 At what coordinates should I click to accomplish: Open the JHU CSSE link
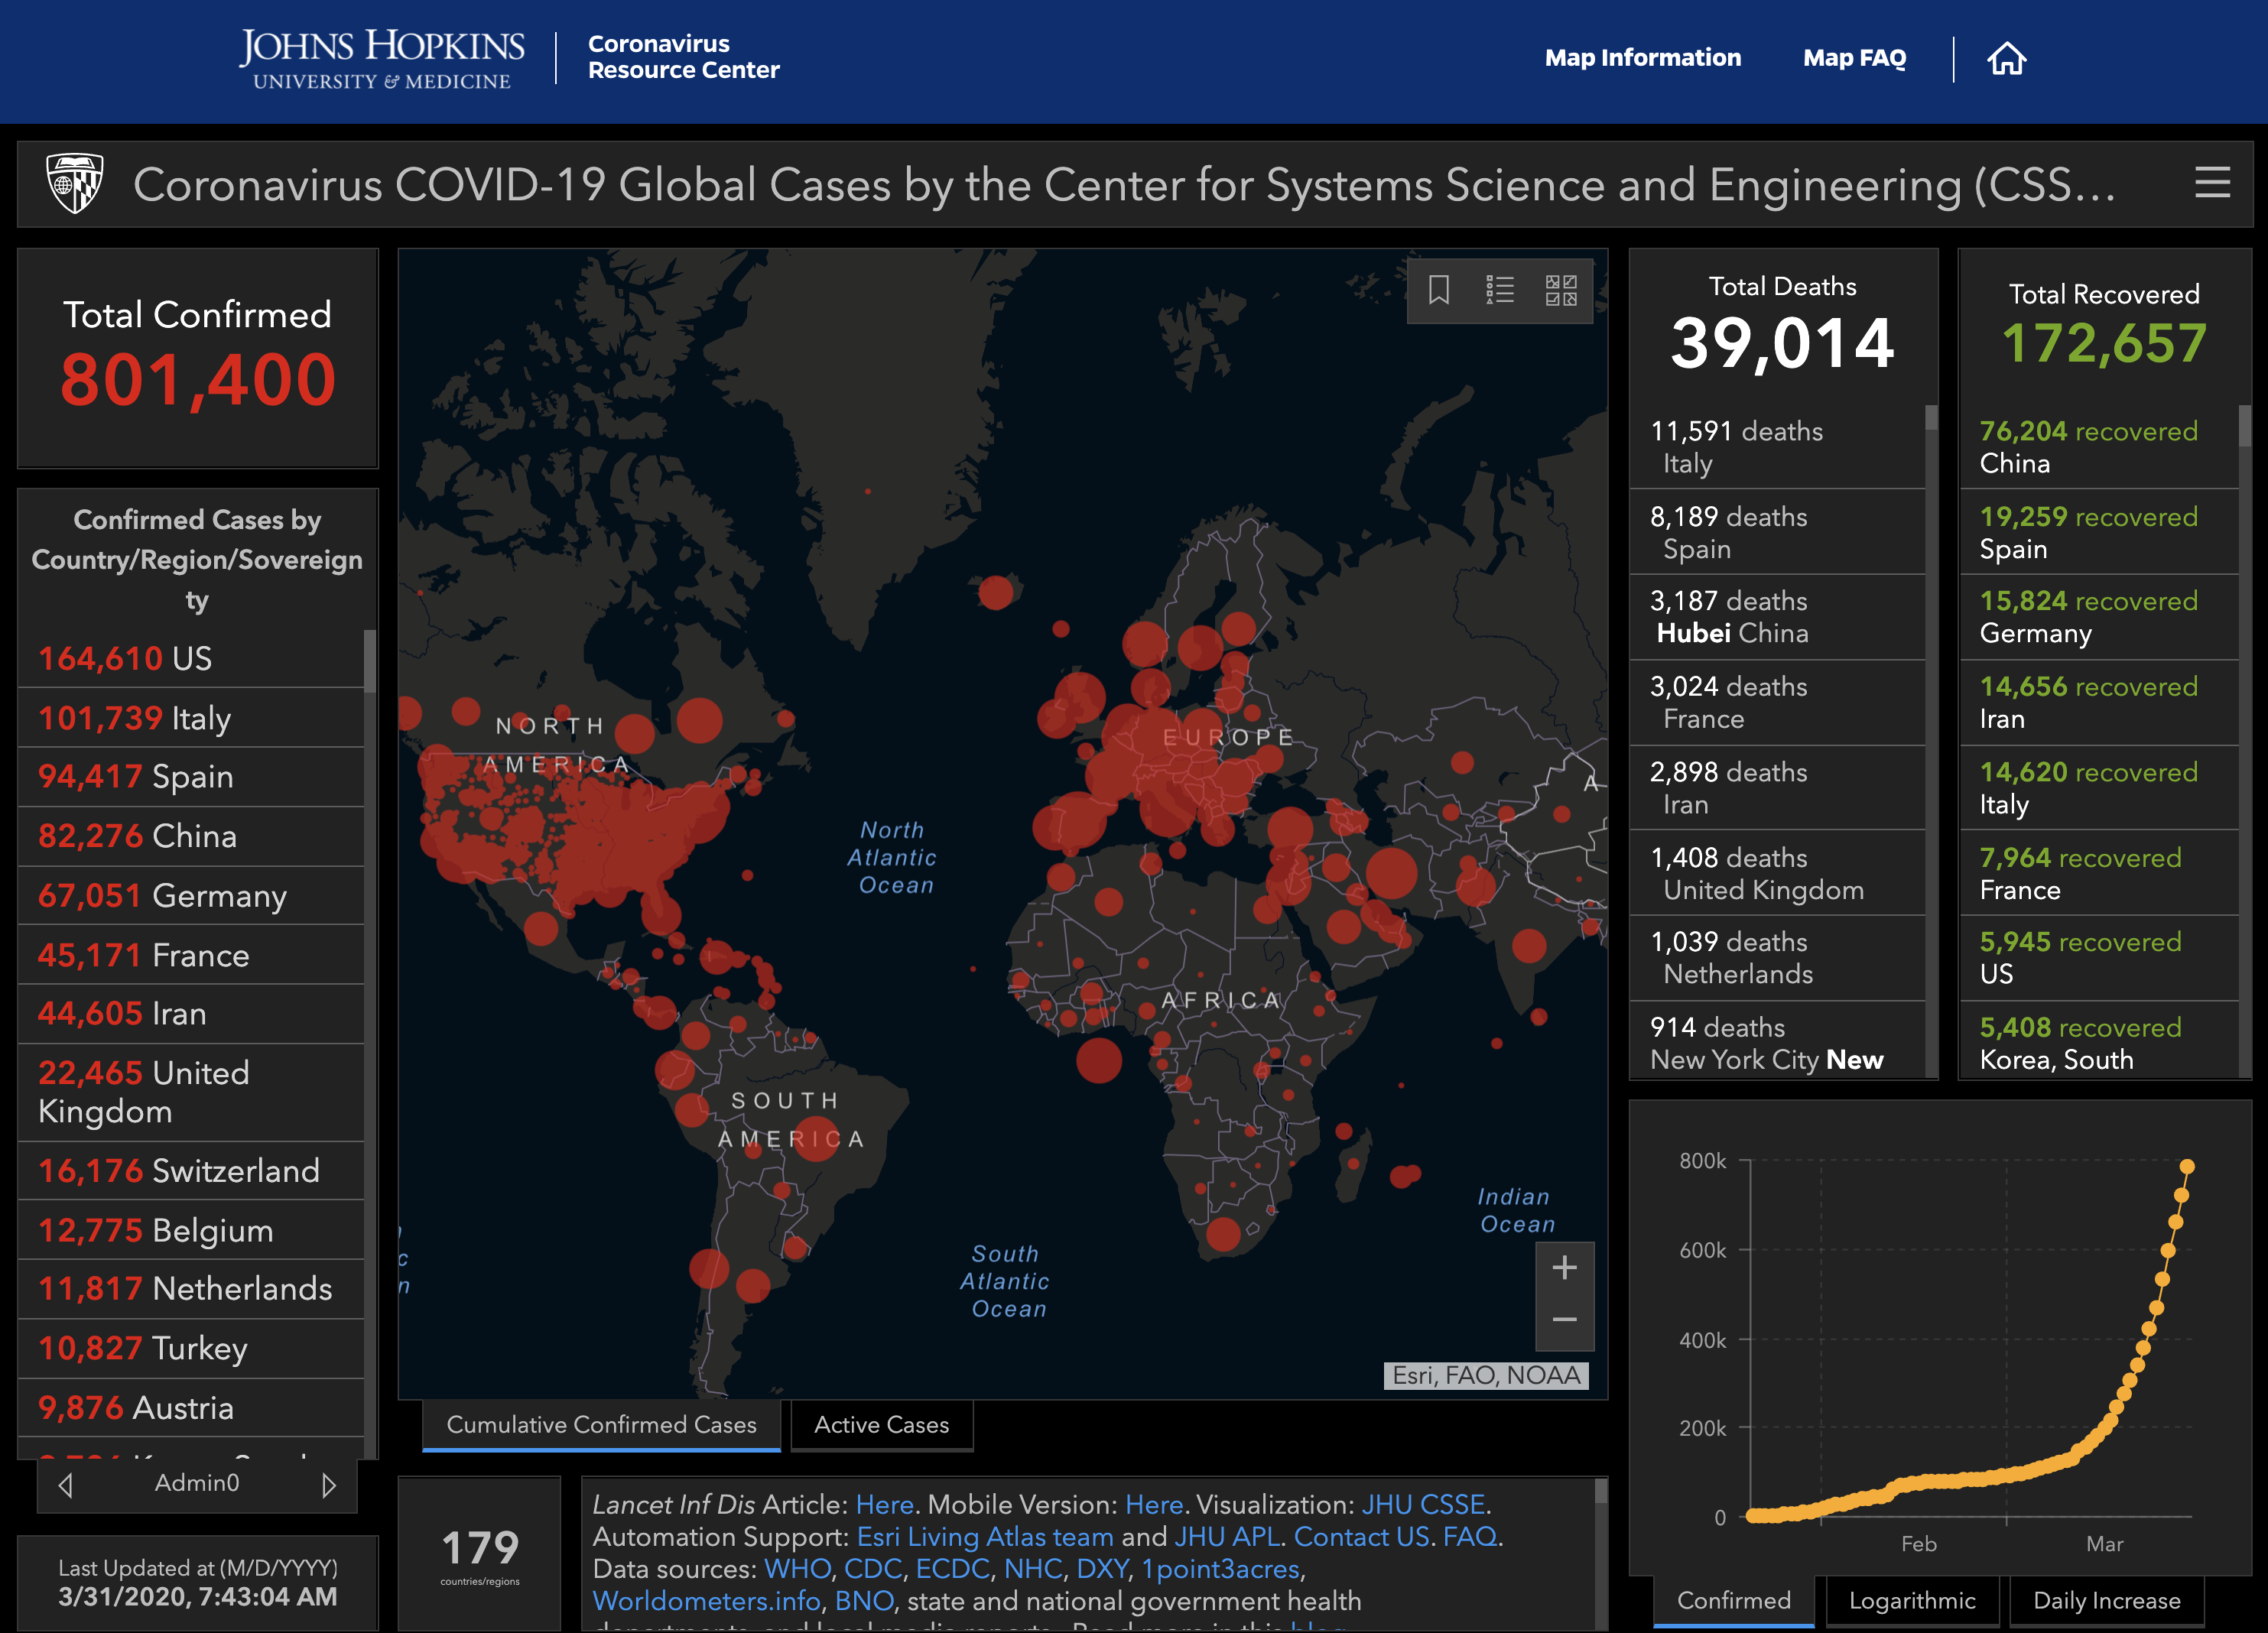(1423, 1504)
